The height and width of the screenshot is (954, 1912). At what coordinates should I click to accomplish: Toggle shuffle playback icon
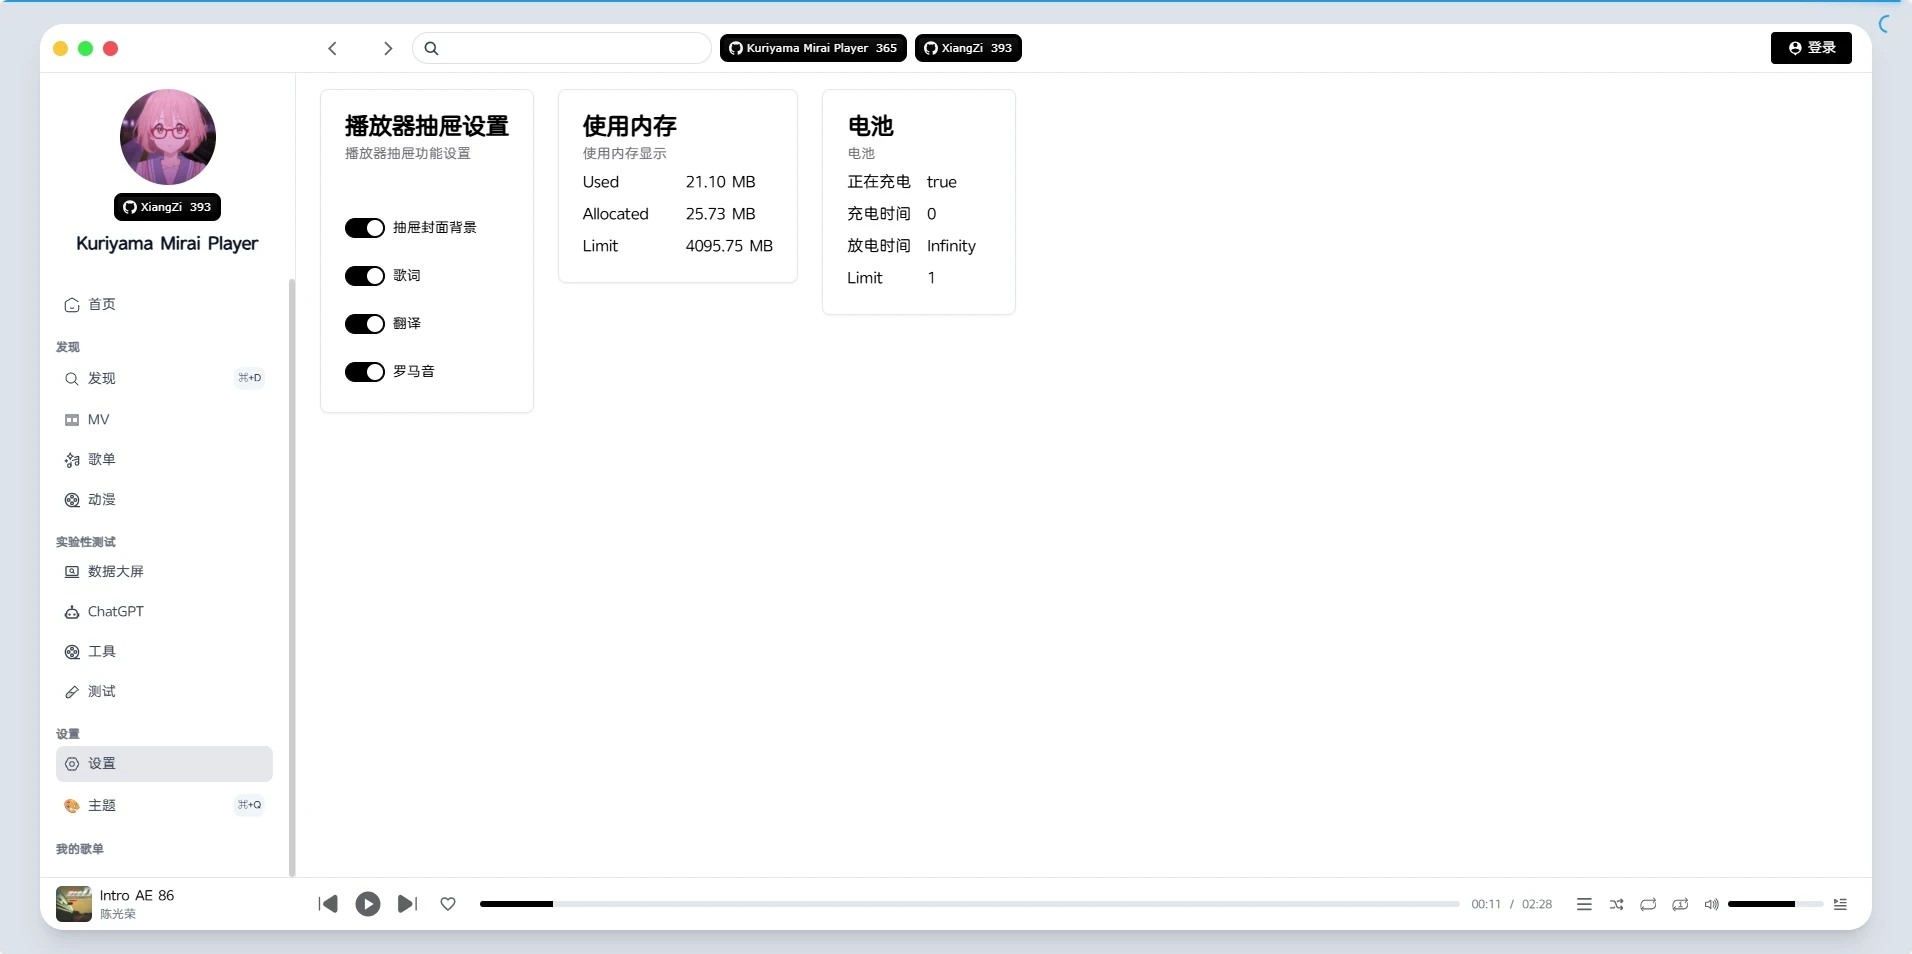point(1616,904)
